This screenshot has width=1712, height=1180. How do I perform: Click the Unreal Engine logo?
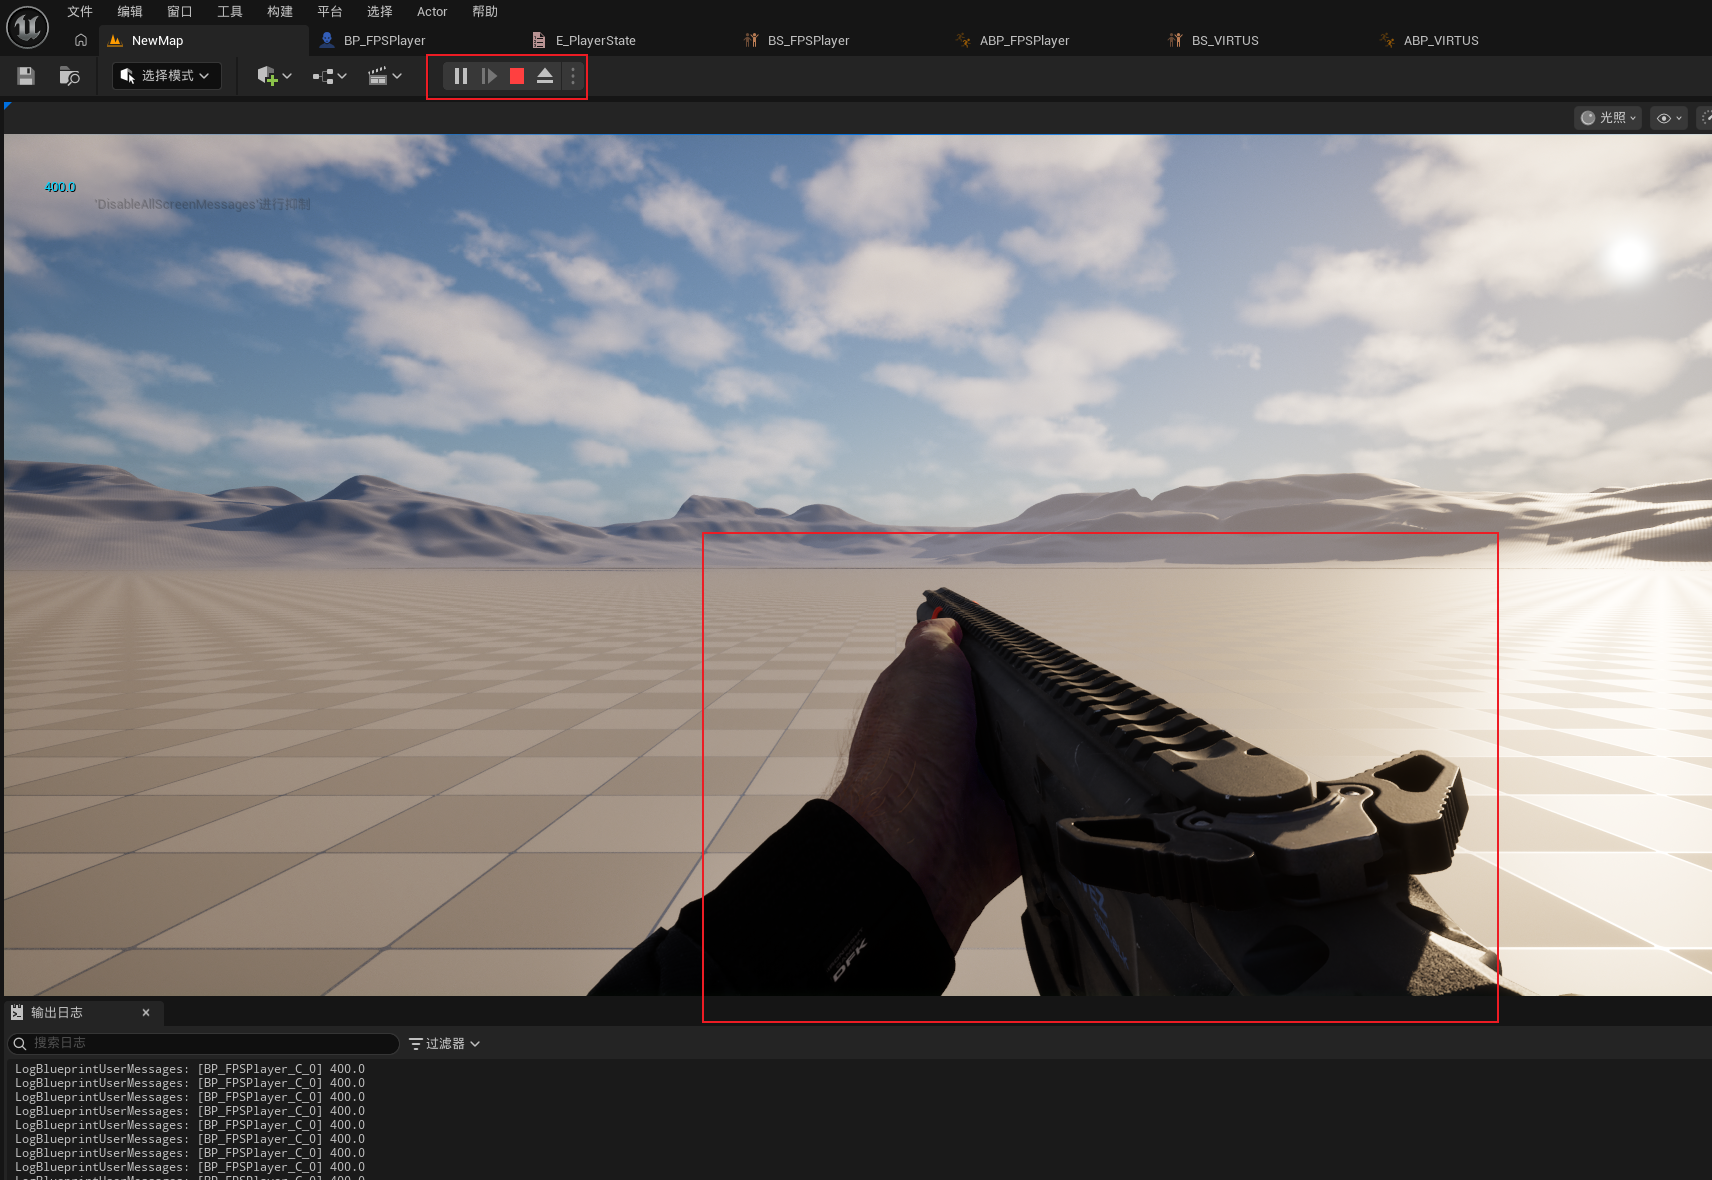click(27, 27)
